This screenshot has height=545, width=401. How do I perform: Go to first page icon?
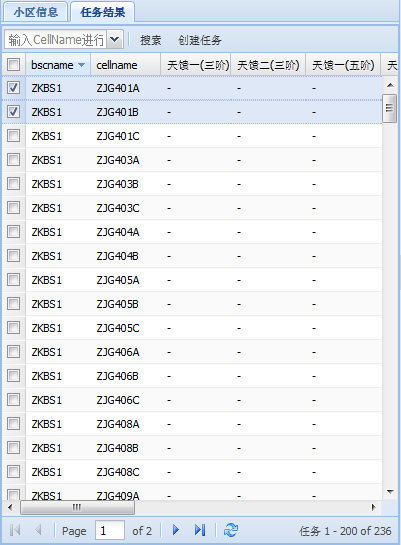point(15,530)
